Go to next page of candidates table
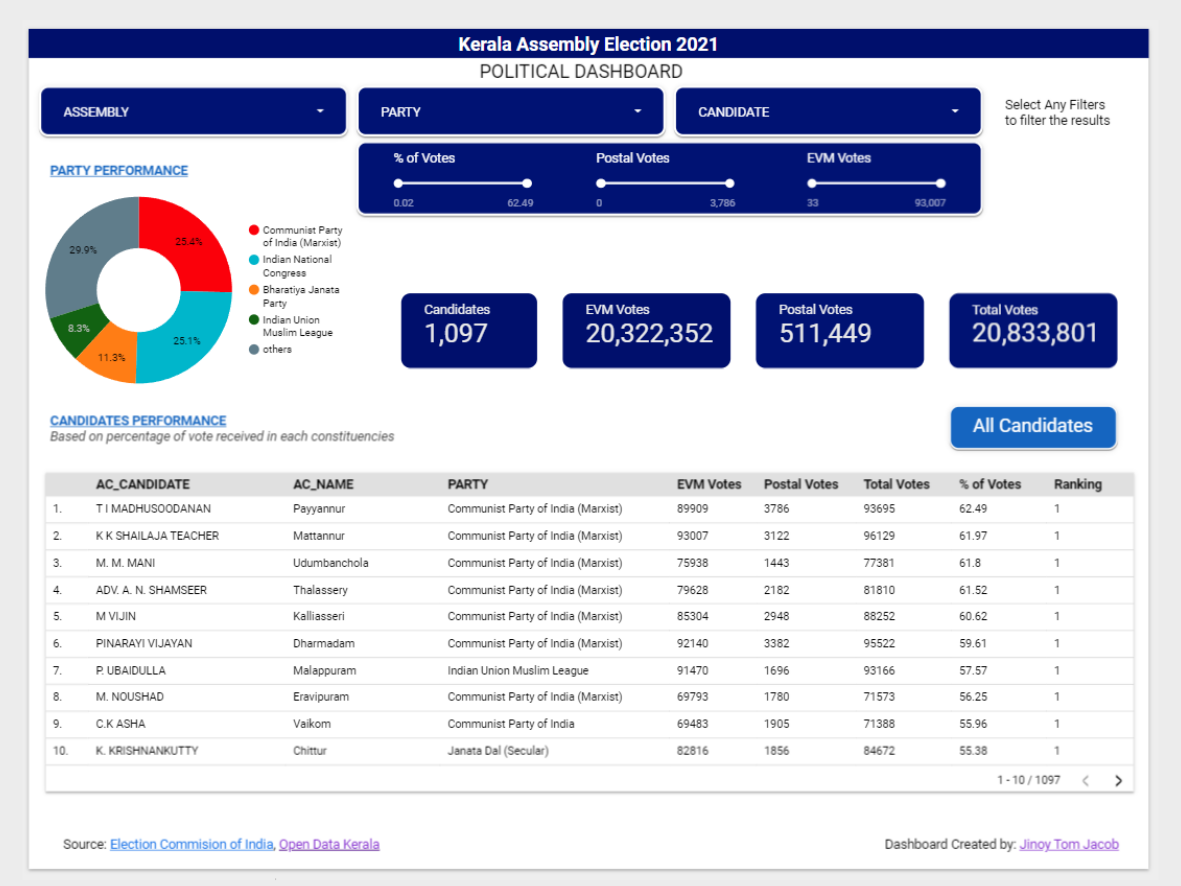The width and height of the screenshot is (1181, 886). (1118, 780)
